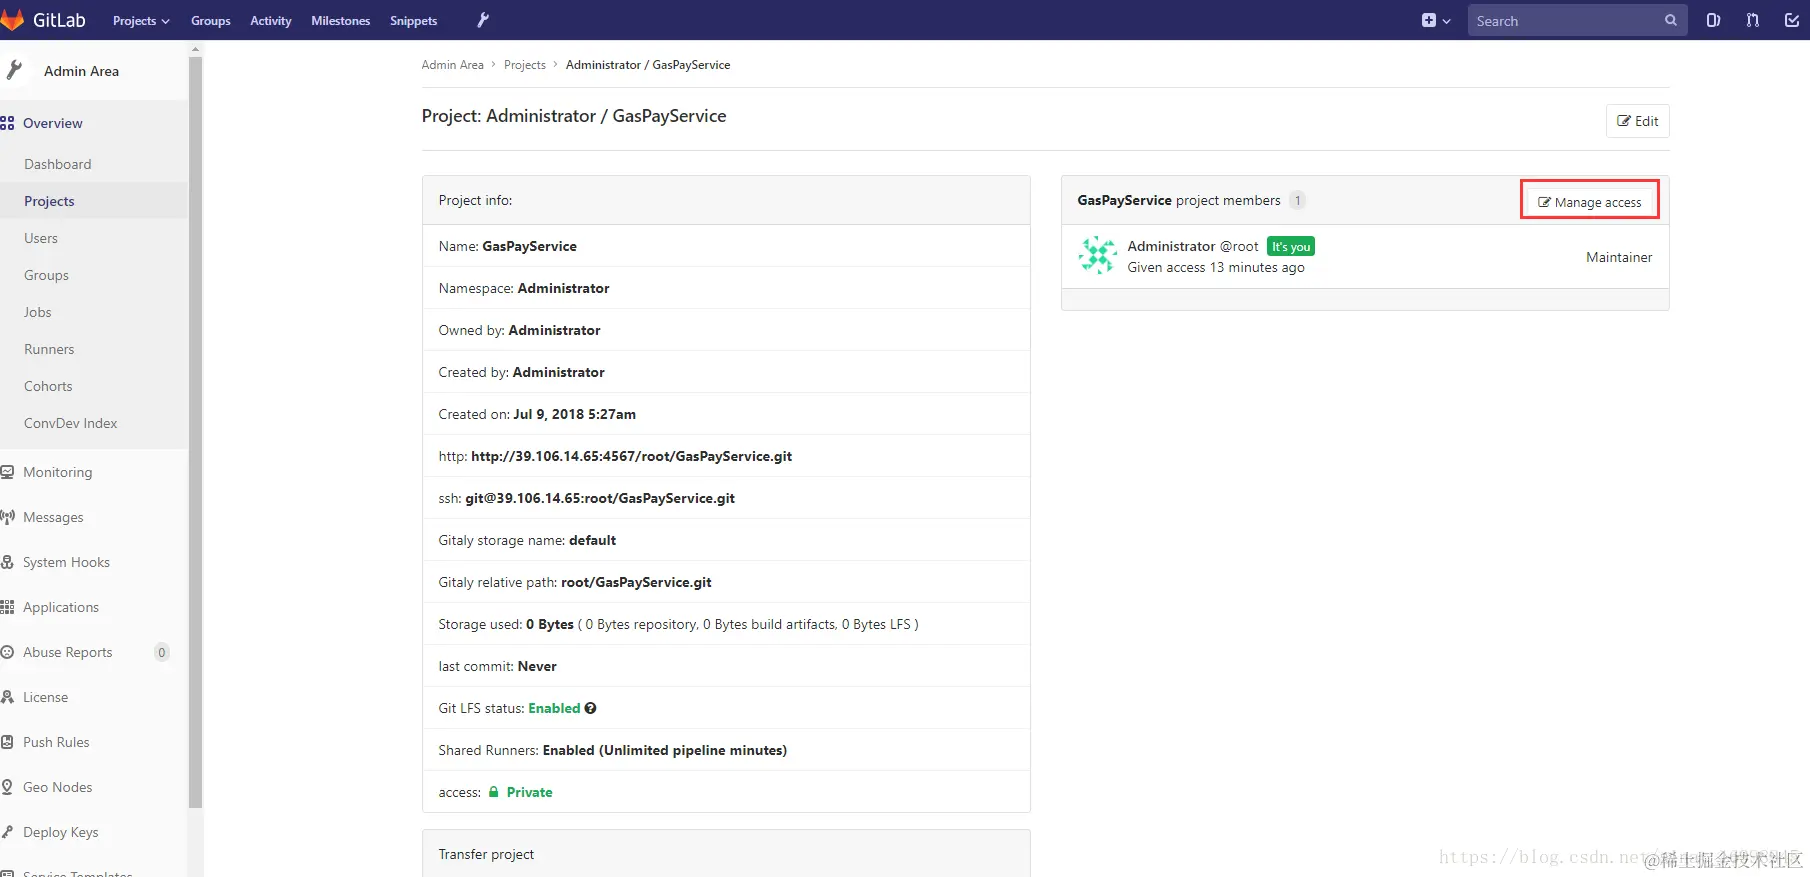Click the Push Rules label
1810x877 pixels.
click(57, 742)
